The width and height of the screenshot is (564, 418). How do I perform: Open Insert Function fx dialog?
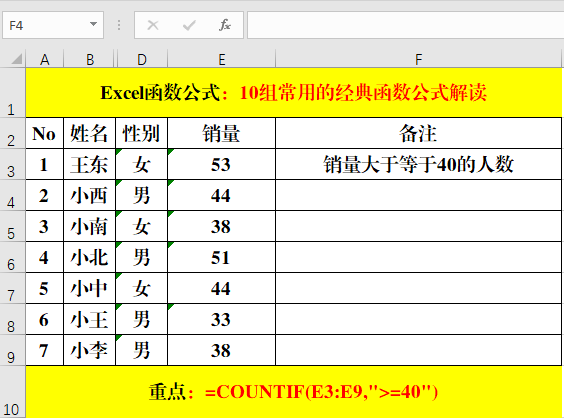[225, 25]
